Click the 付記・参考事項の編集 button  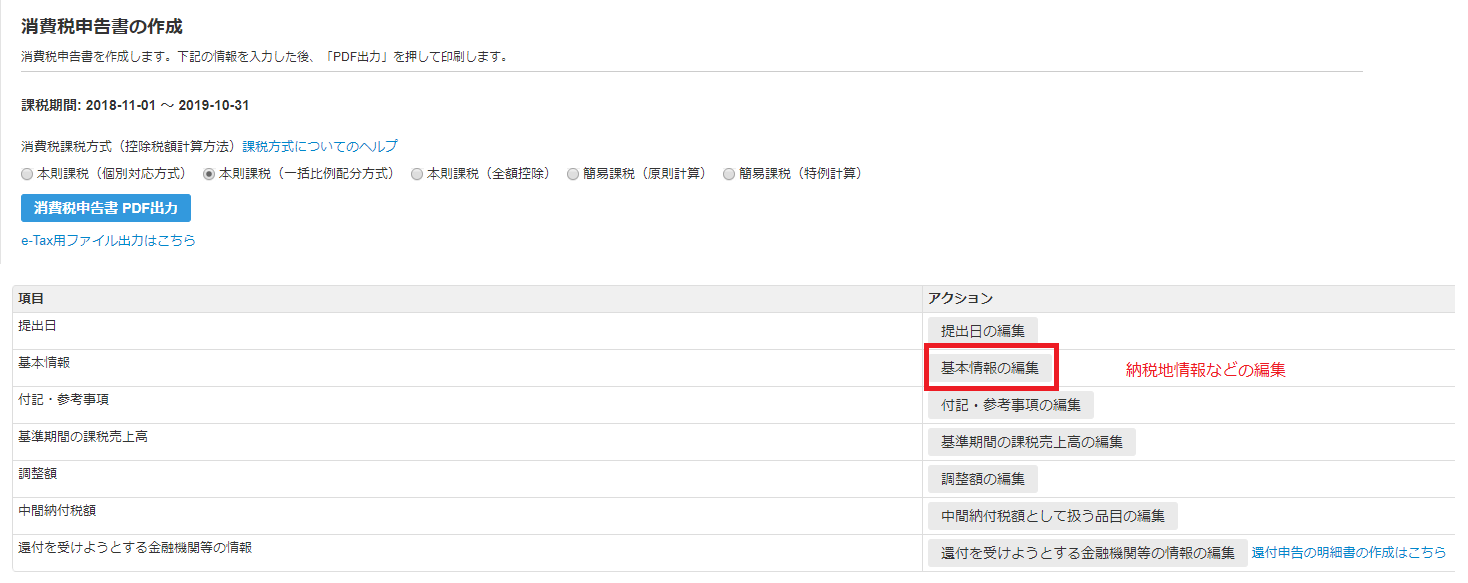(1010, 405)
